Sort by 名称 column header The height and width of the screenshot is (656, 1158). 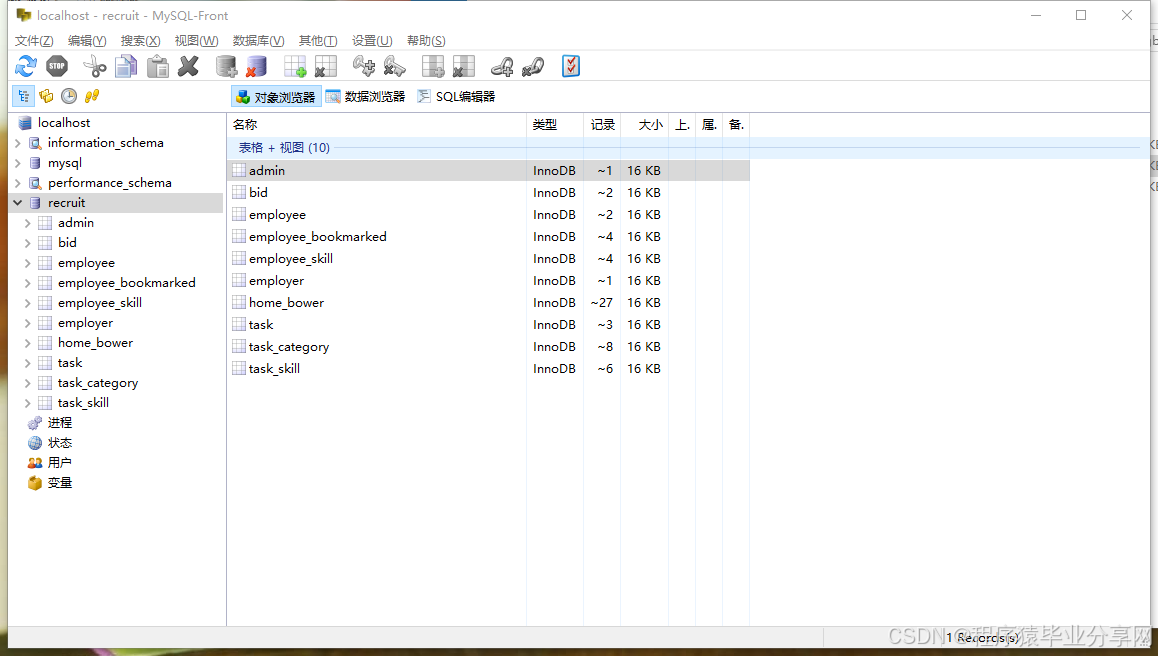pos(377,125)
